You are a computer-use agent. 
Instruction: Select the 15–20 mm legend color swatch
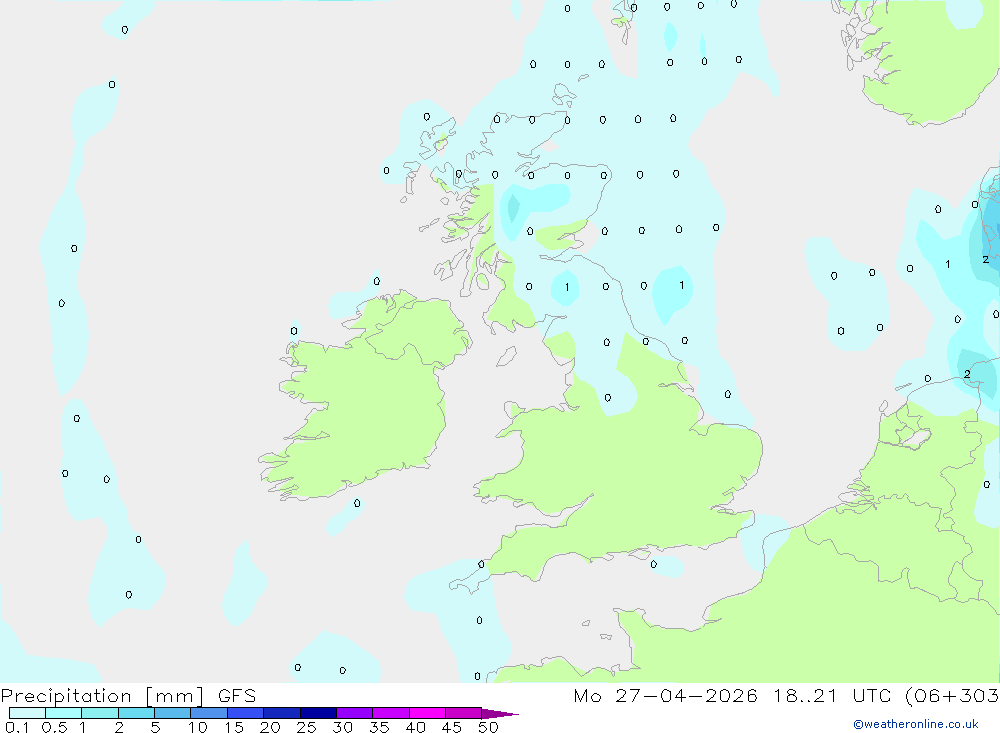coord(246,713)
